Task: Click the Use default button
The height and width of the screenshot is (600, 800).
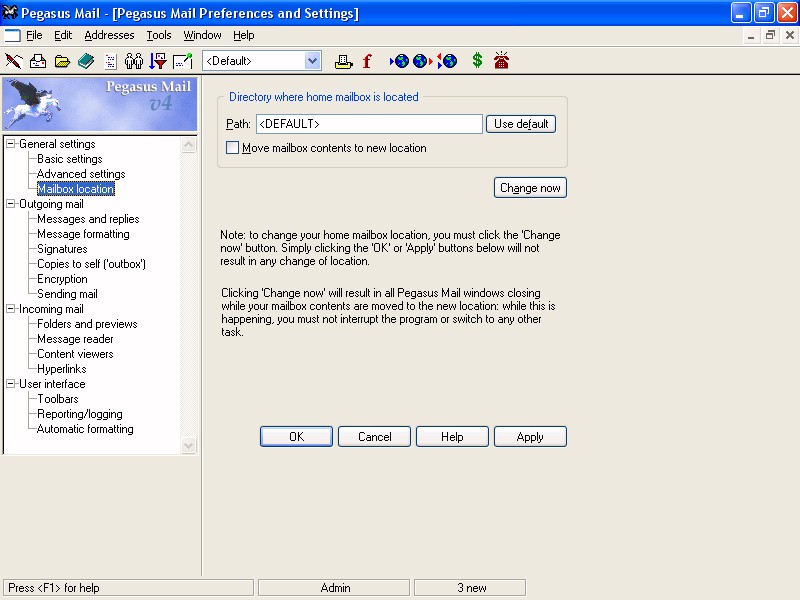Action: click(521, 124)
